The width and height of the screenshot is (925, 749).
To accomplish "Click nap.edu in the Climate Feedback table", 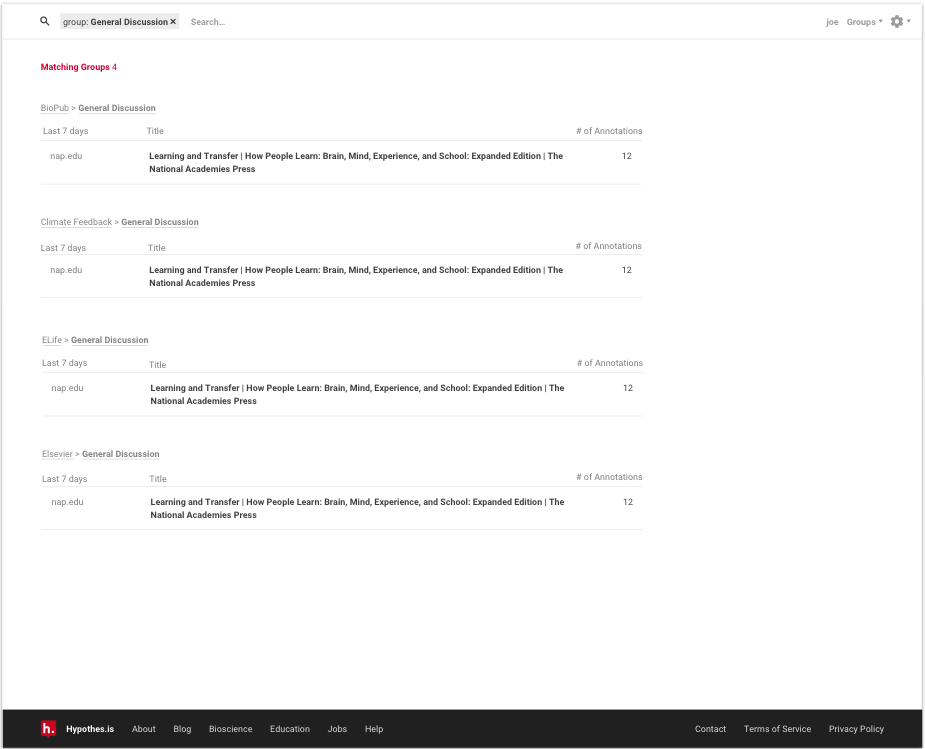I will click(66, 270).
